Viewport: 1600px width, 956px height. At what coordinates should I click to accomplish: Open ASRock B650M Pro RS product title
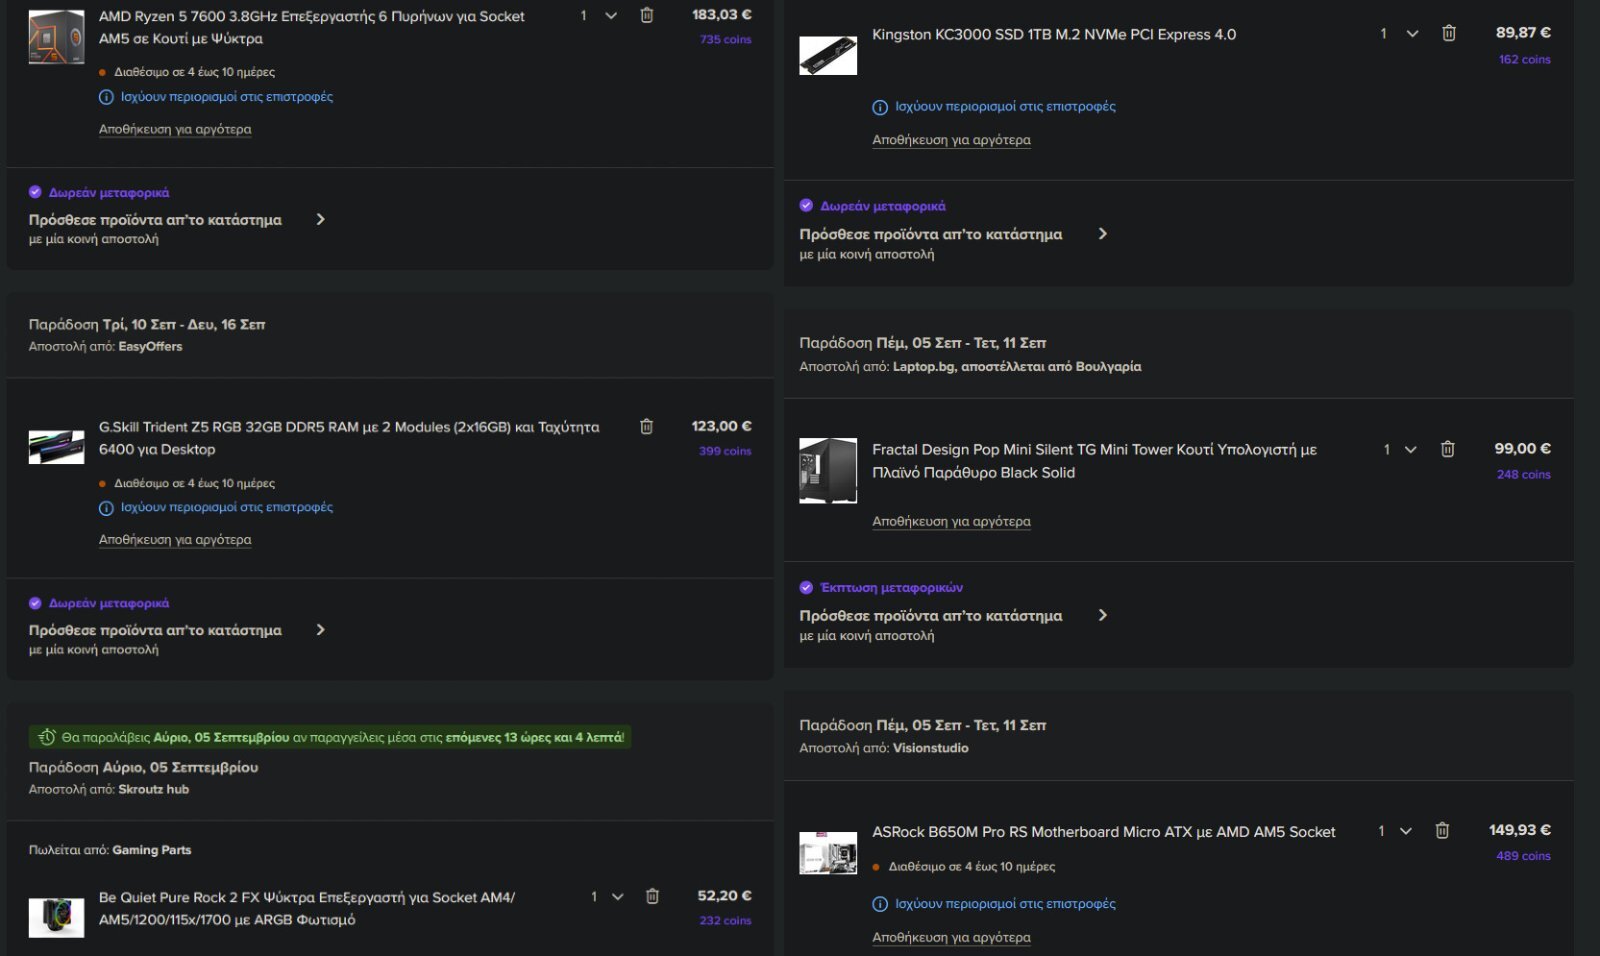tap(1103, 832)
